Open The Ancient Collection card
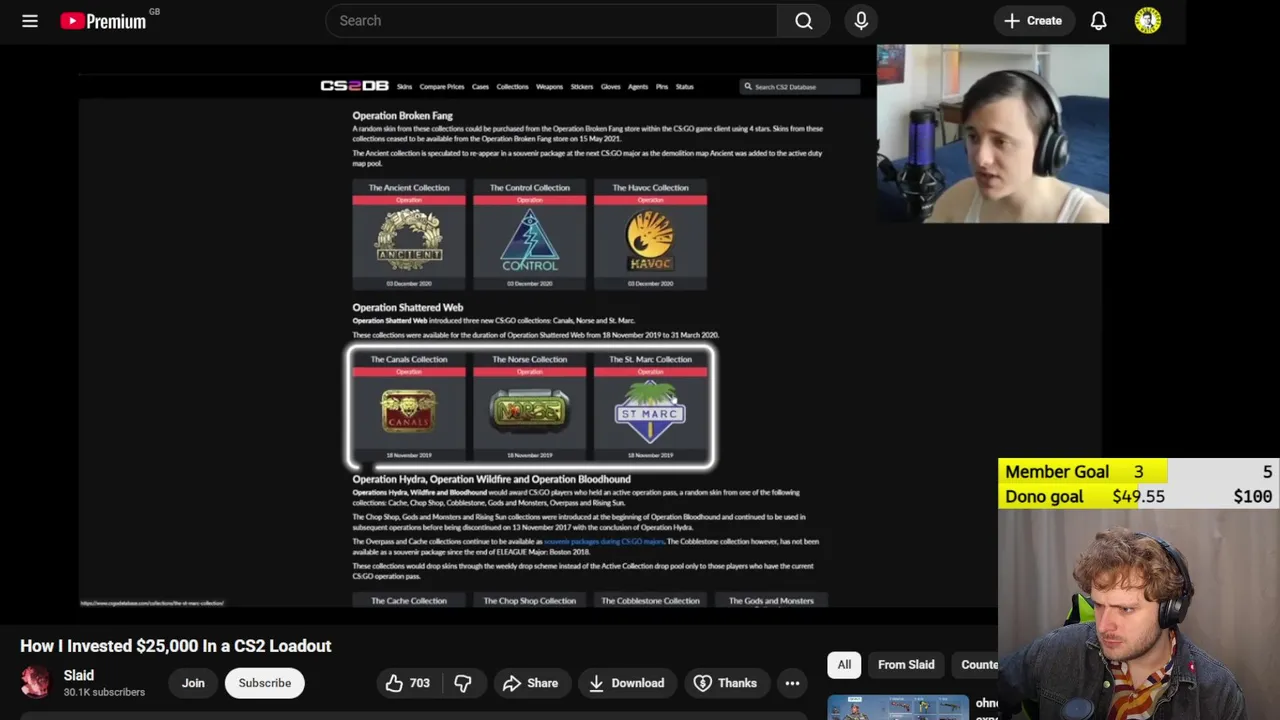The height and width of the screenshot is (720, 1280). 409,235
